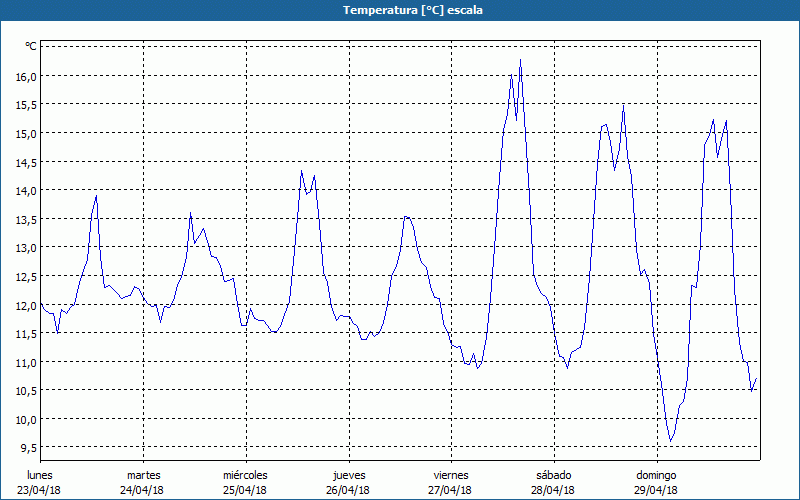Click the 13,0 y-axis label
The height and width of the screenshot is (500, 800).
(x=25, y=247)
